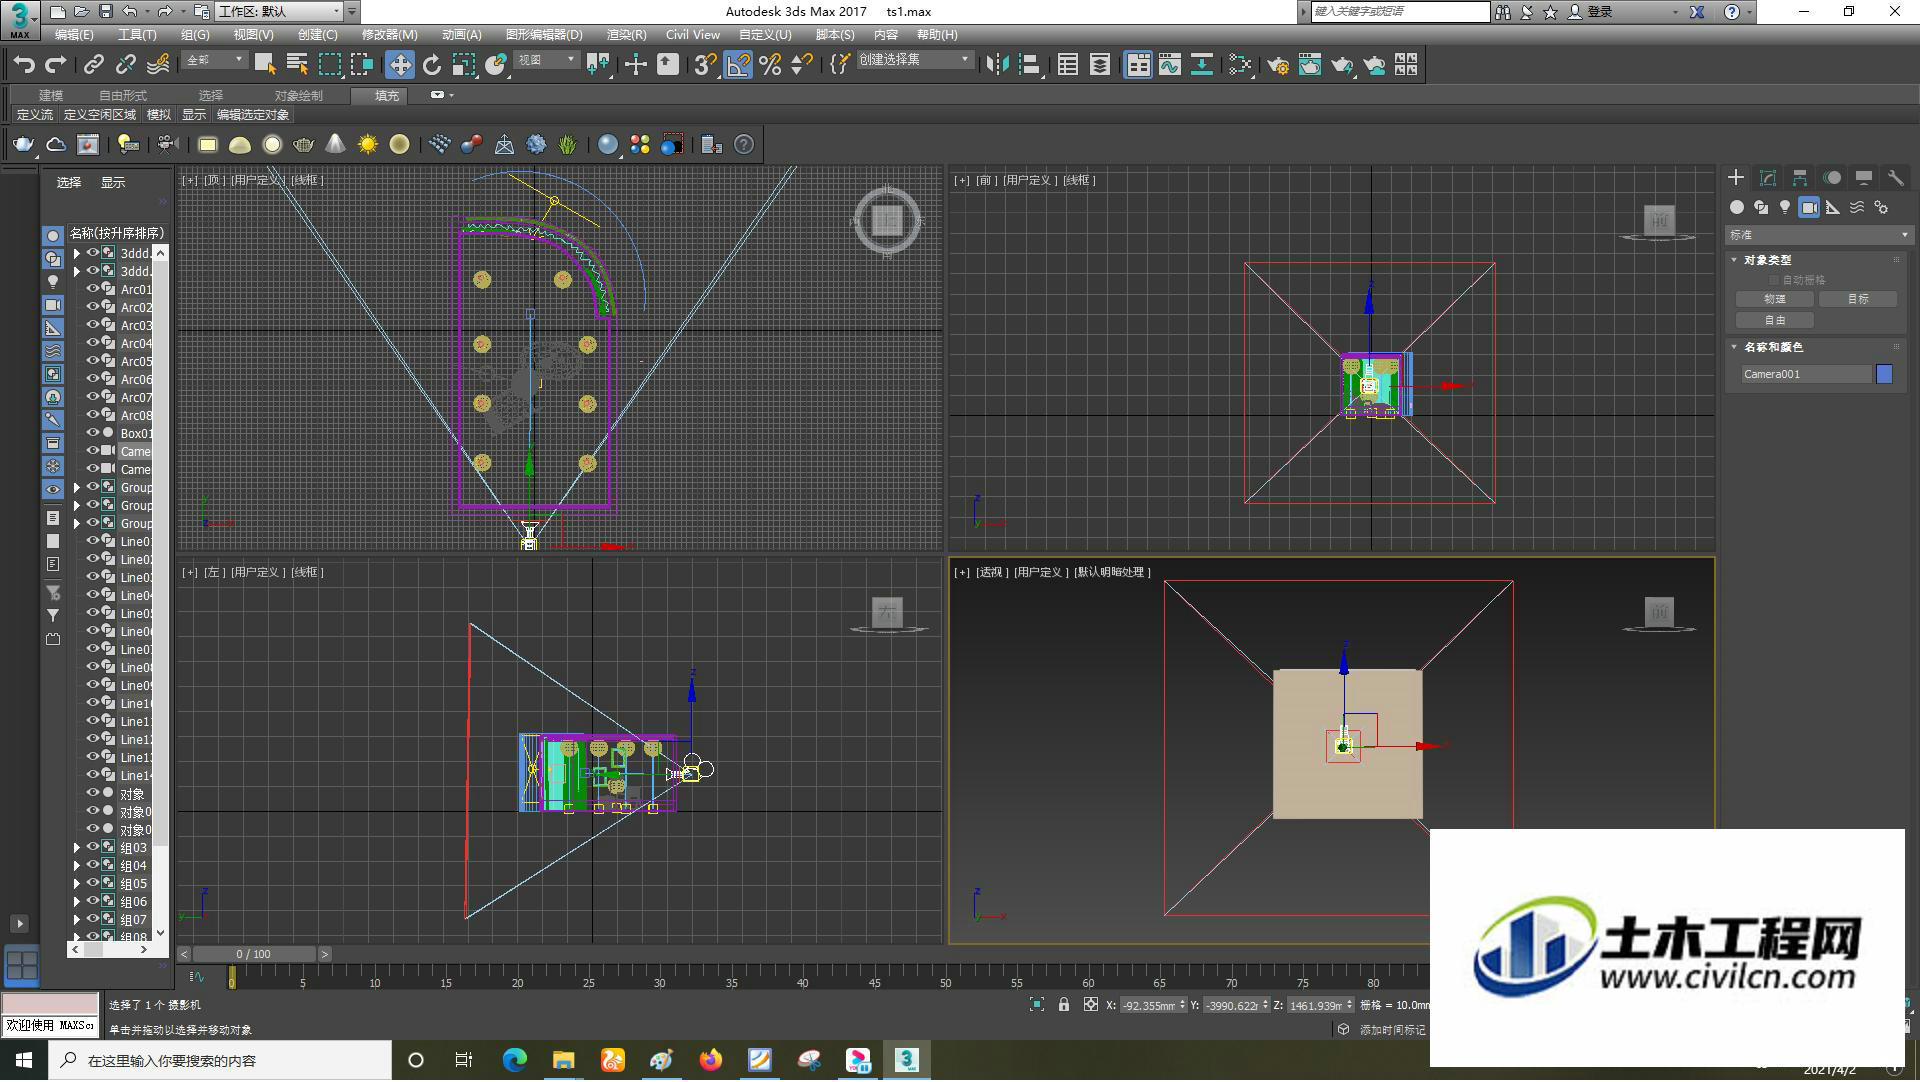
Task: Open the Motion panel tab
Action: click(x=1832, y=177)
